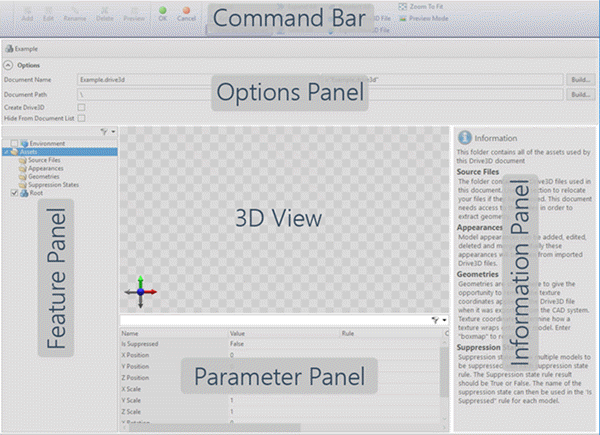Click the Add command icon
This screenshot has height=435, width=600.
[x=27, y=8]
